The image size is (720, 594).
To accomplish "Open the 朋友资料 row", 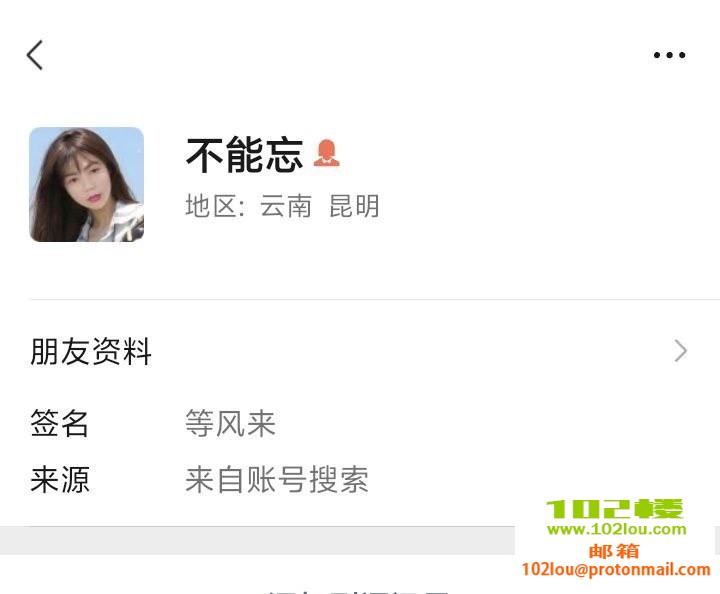I will pyautogui.click(x=360, y=351).
